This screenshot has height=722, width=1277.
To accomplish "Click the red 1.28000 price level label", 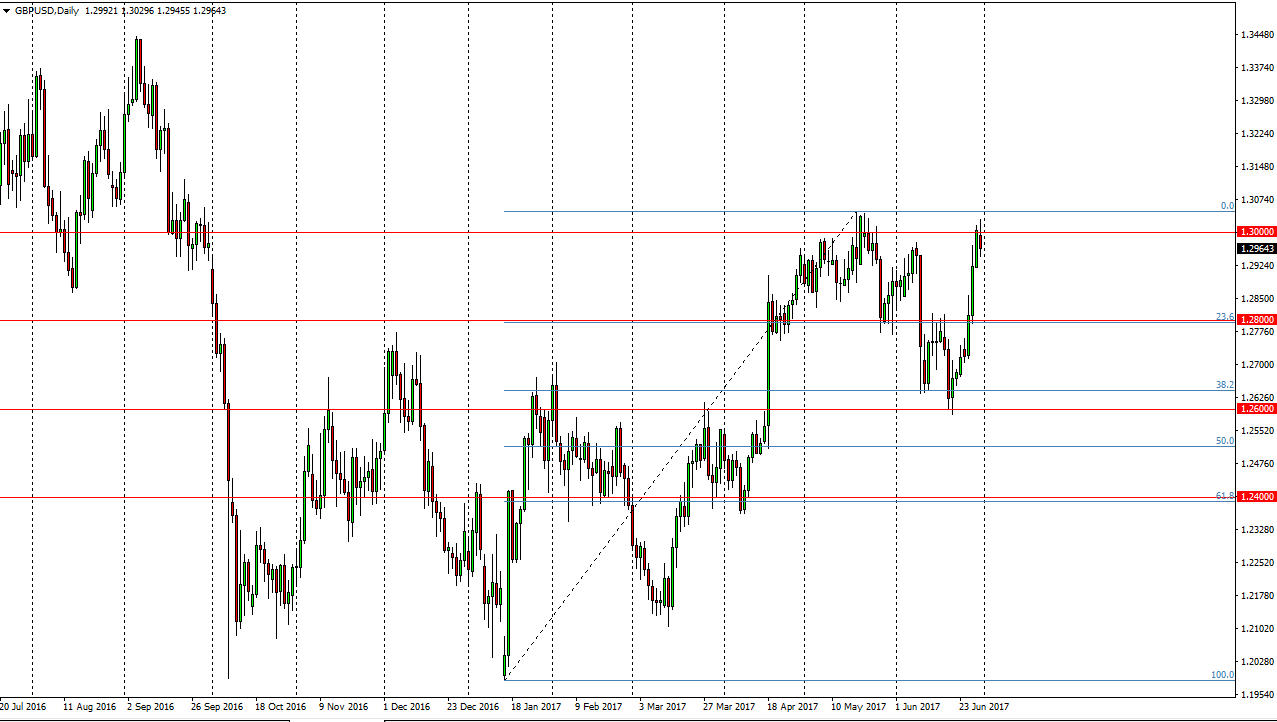I will pos(1256,319).
